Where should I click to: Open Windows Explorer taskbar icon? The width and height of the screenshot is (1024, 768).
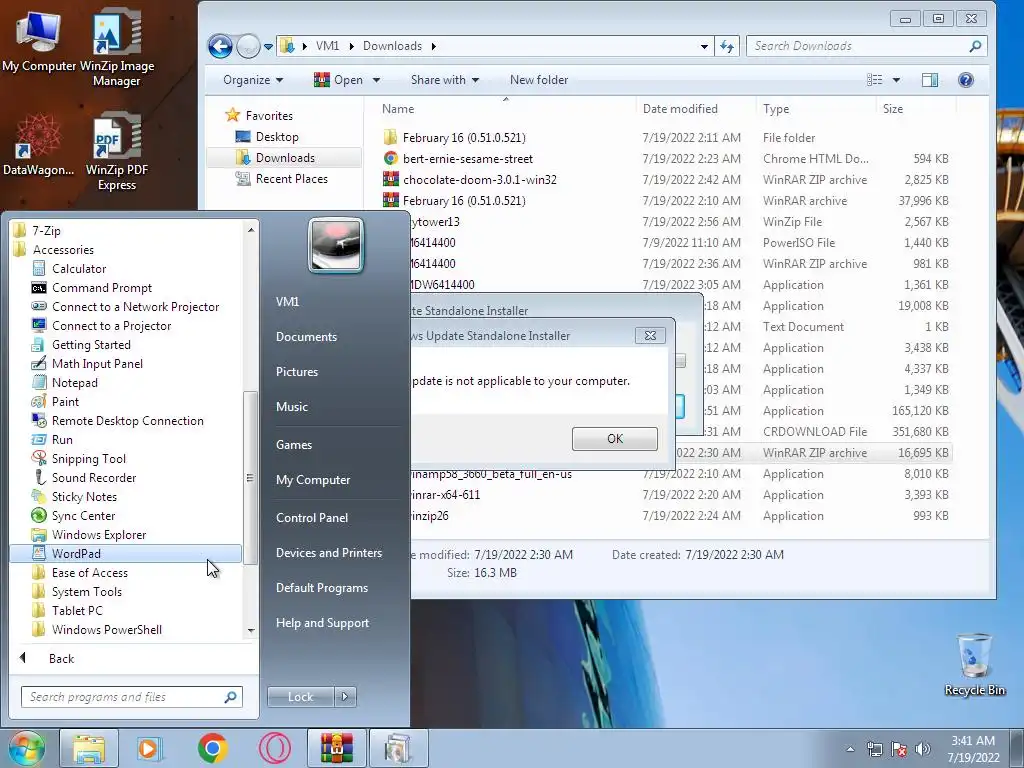tap(89, 748)
